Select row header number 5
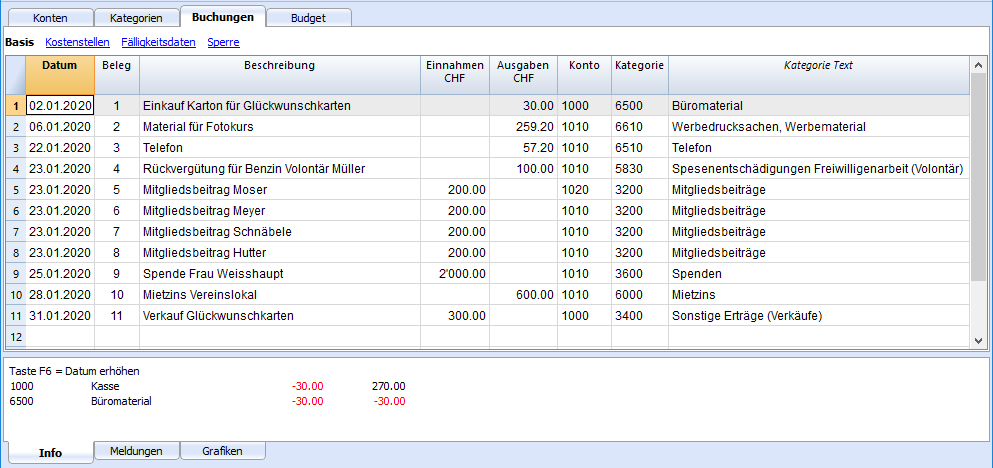This screenshot has height=468, width=993. 16,189
